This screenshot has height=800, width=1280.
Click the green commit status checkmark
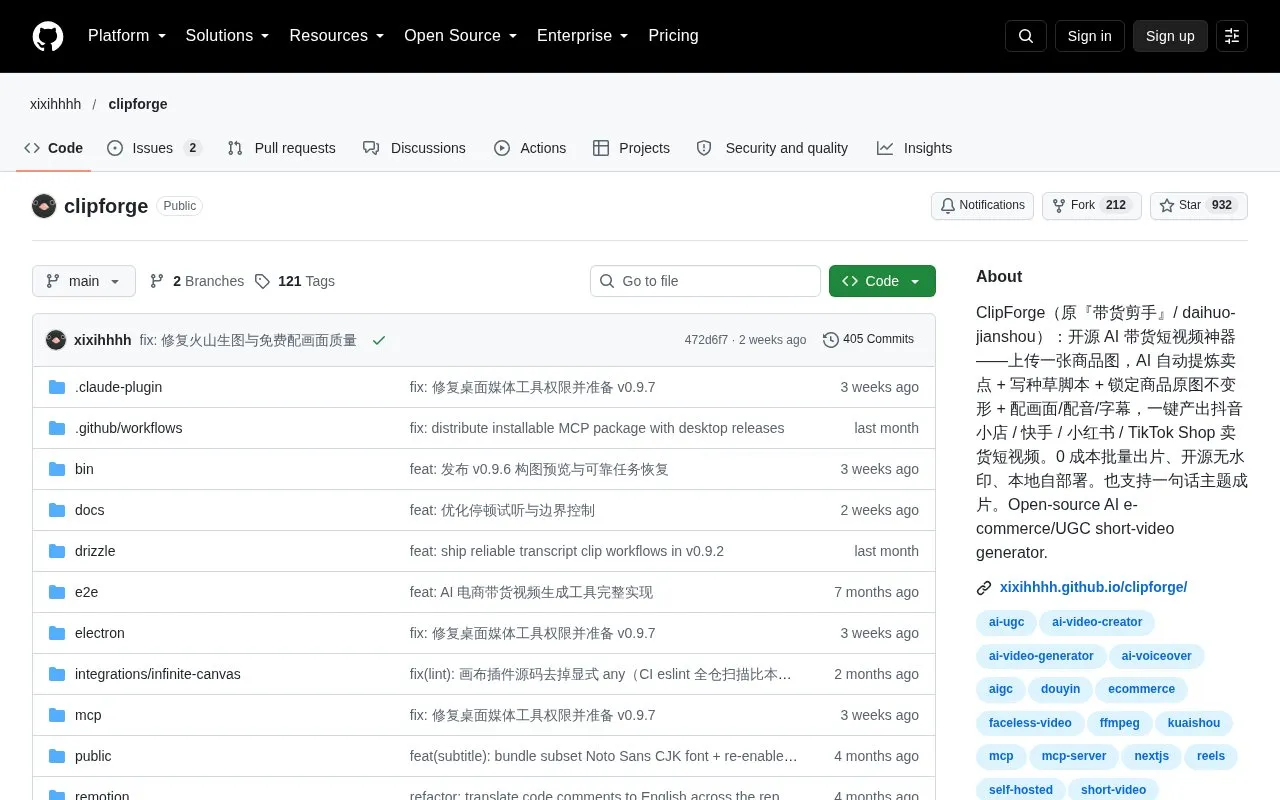[x=379, y=340]
